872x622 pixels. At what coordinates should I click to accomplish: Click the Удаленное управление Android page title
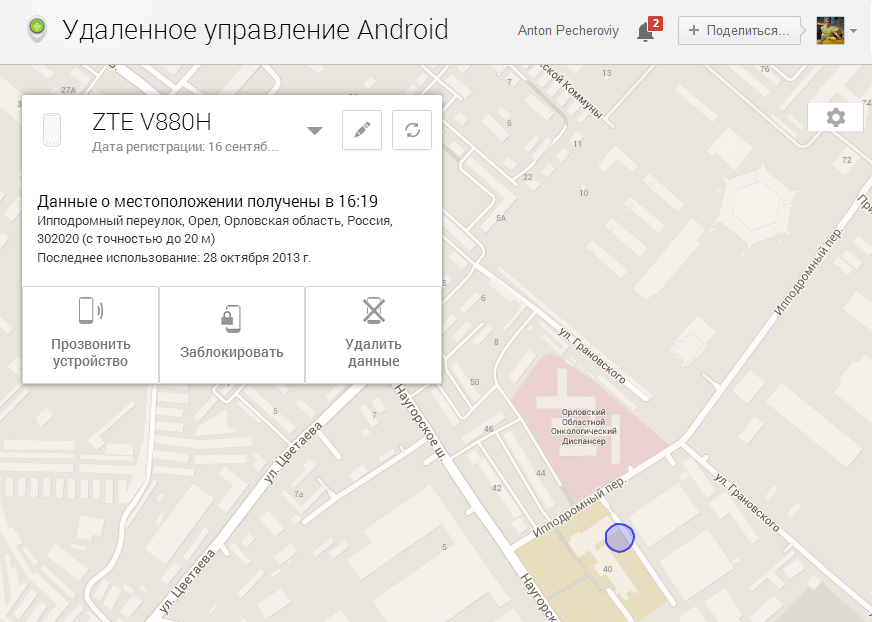click(x=255, y=30)
